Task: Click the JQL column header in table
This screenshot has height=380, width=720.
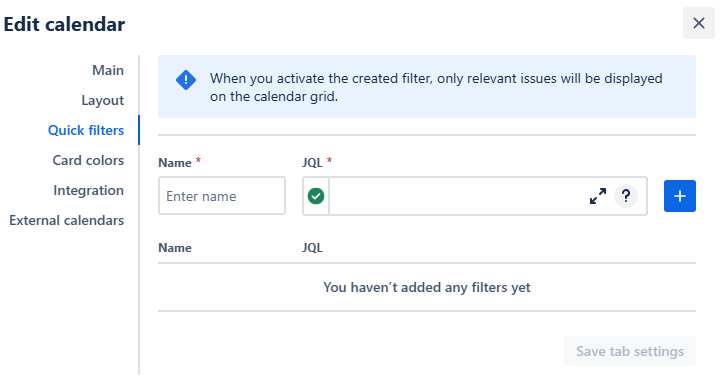Action: pyautogui.click(x=312, y=248)
